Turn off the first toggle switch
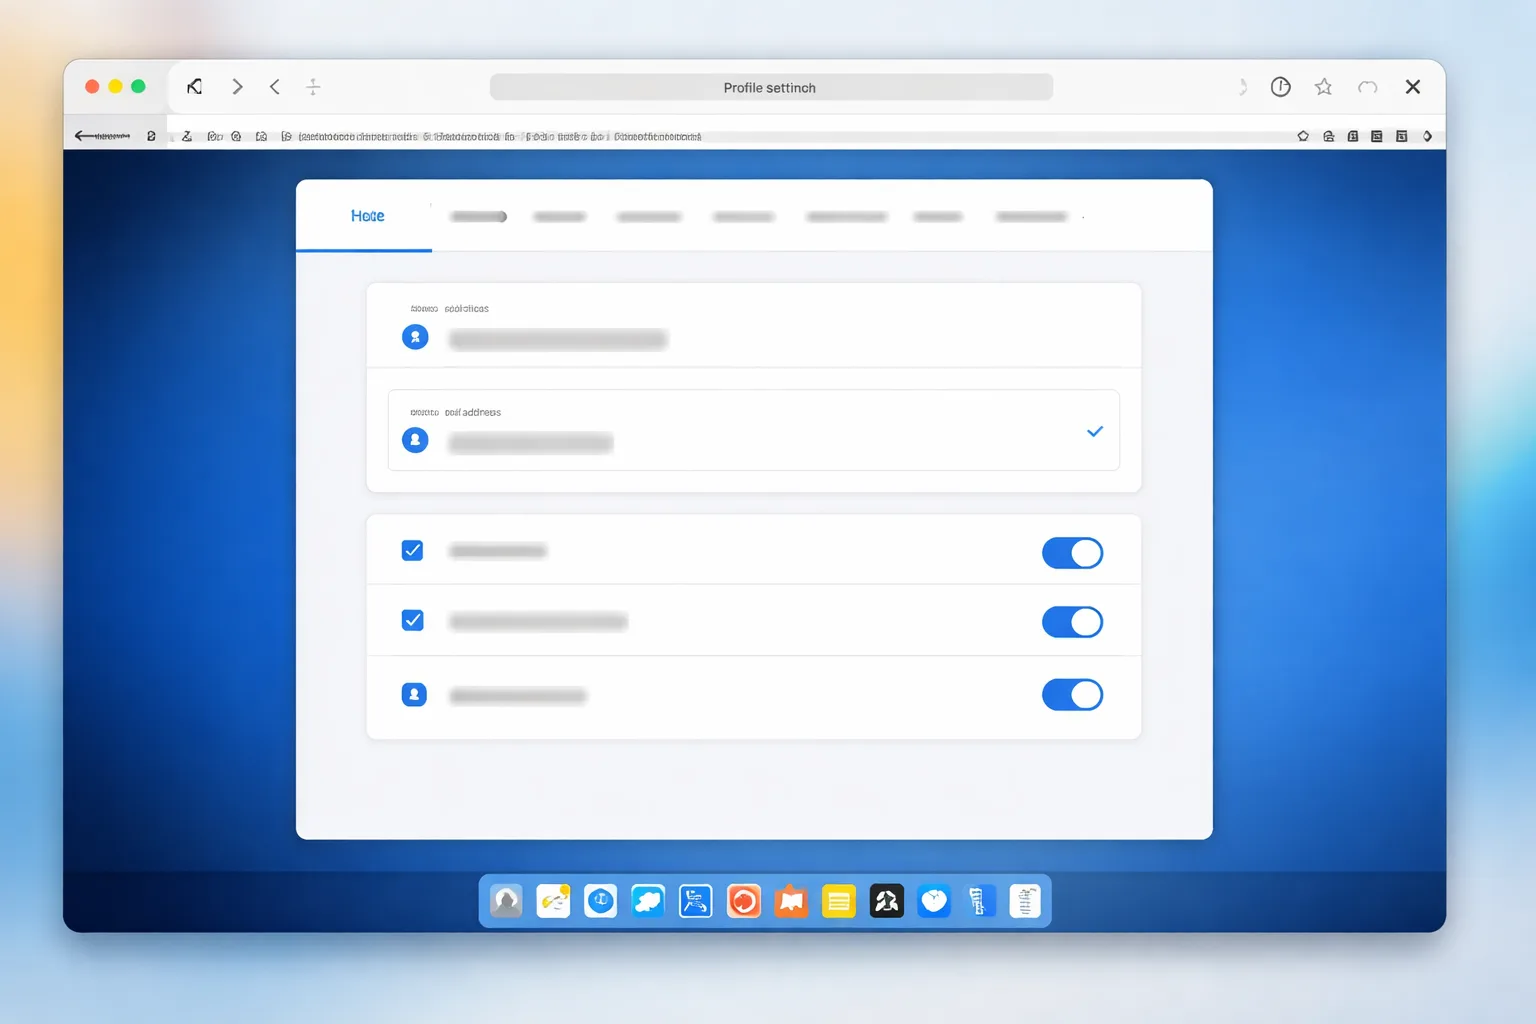 coord(1072,553)
